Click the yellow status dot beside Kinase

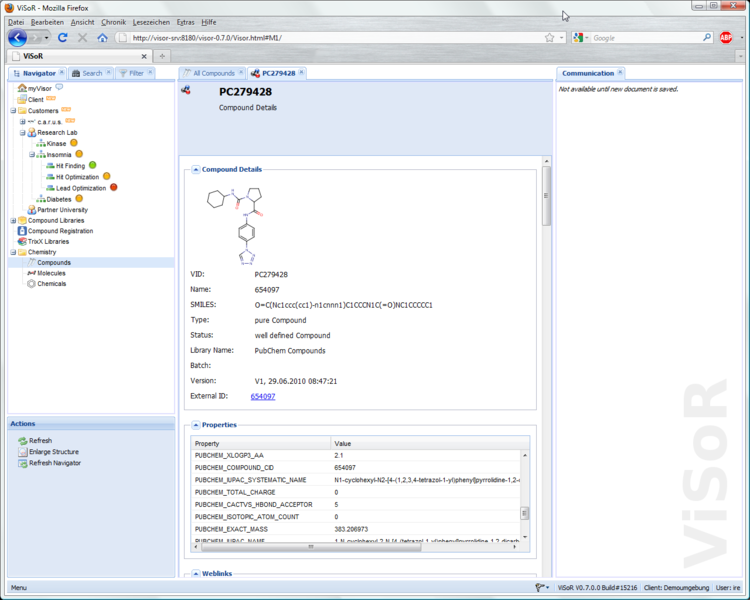pyautogui.click(x=74, y=143)
